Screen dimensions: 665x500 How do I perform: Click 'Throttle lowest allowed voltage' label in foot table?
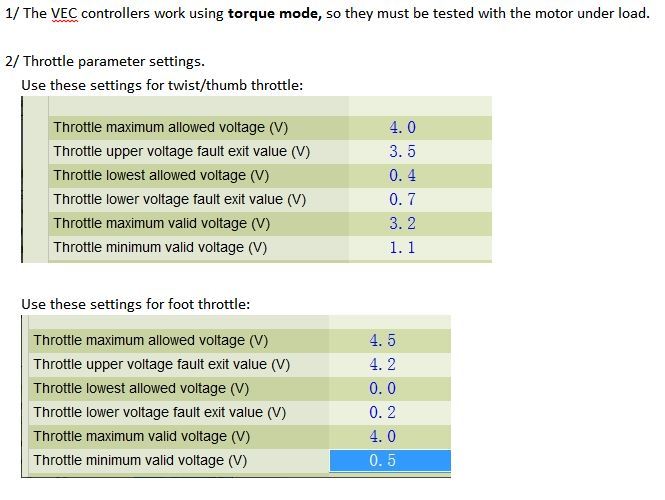tap(141, 389)
